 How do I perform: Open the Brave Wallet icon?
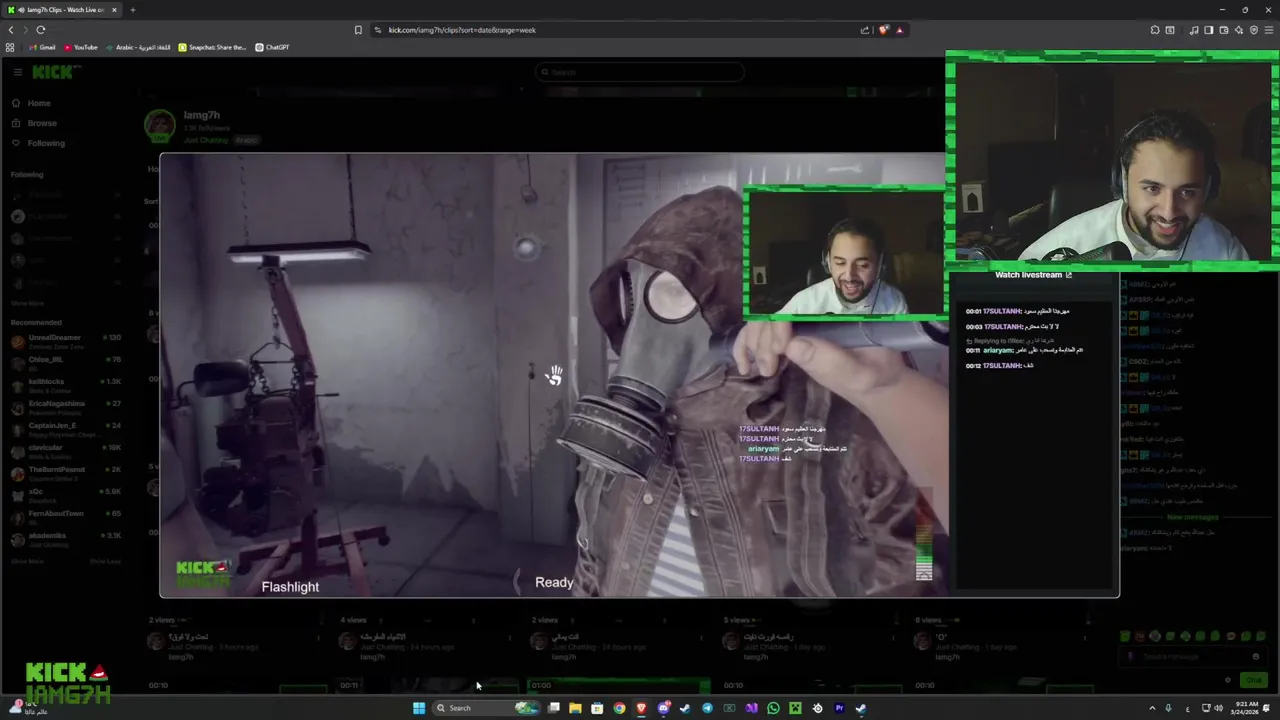tap(1224, 30)
